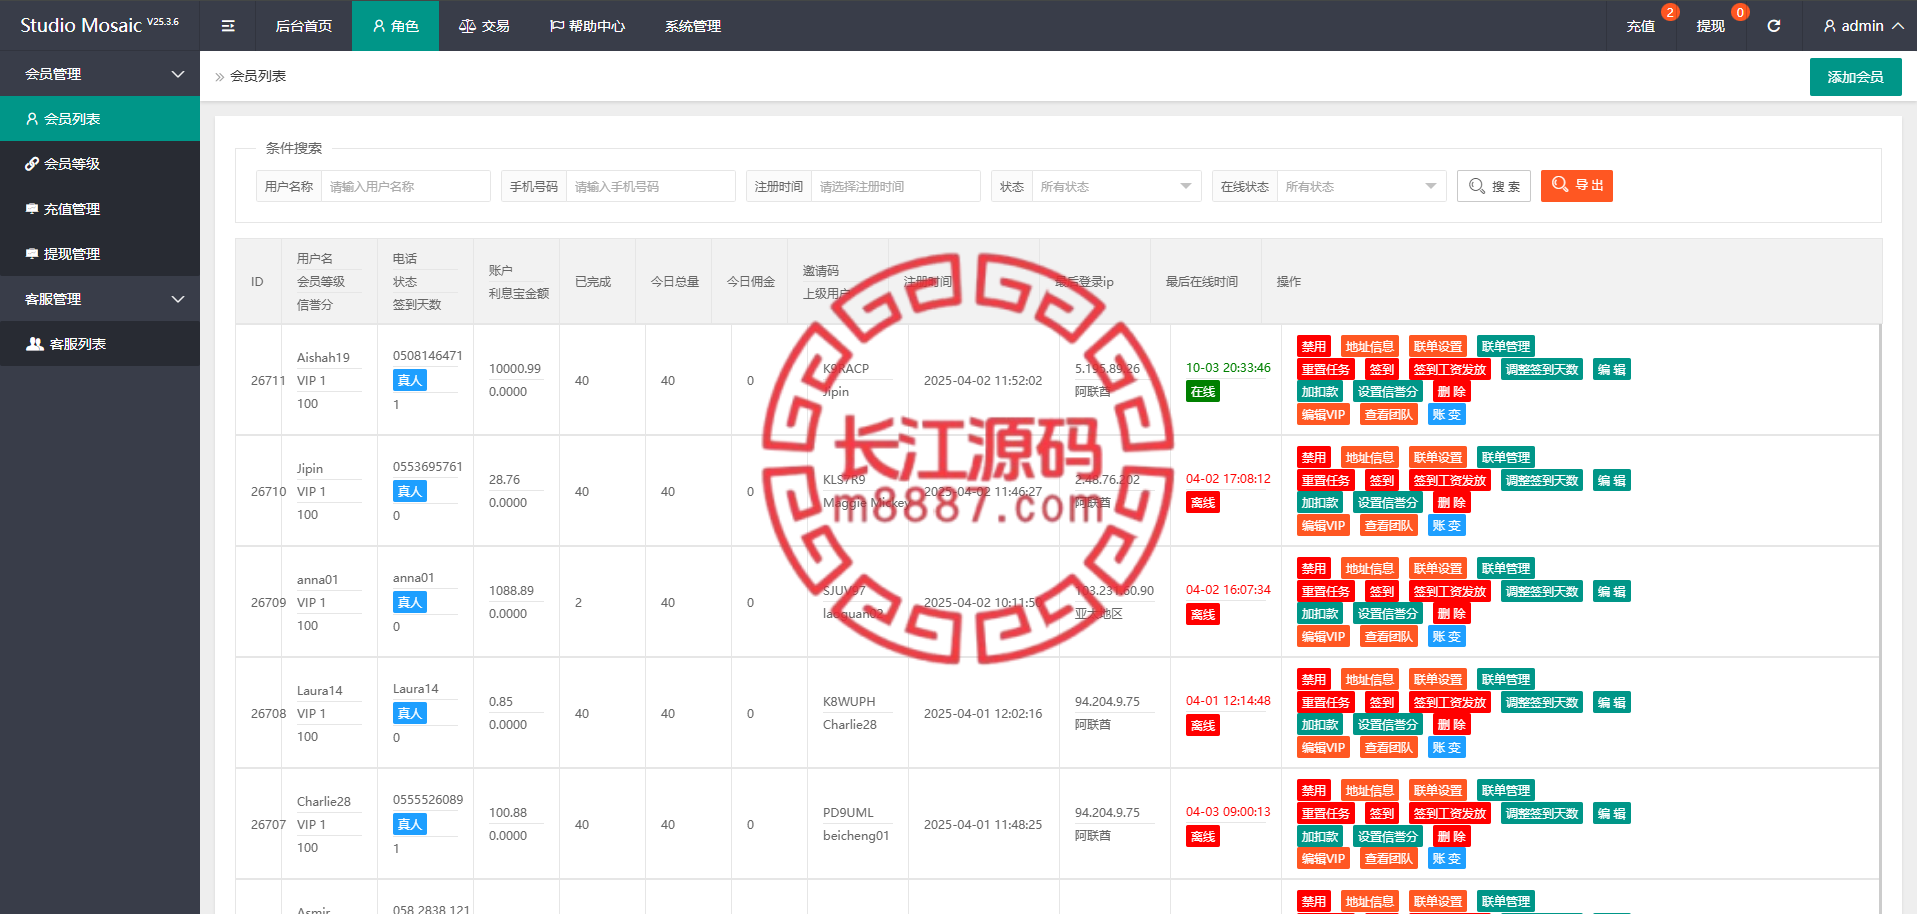Image resolution: width=1917 pixels, height=914 pixels.
Task: Click invite code K8WUPH
Action: coord(849,702)
